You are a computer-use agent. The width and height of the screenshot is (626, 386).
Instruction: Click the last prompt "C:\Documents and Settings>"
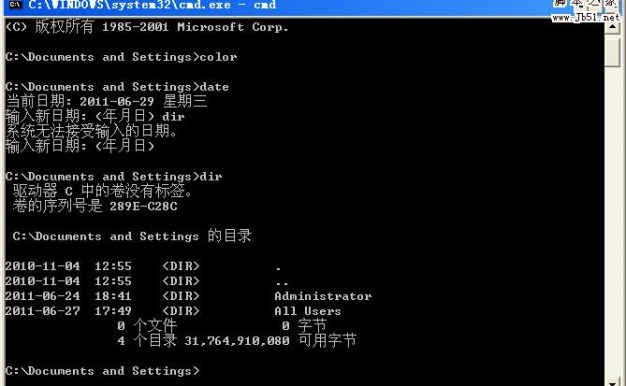103,371
